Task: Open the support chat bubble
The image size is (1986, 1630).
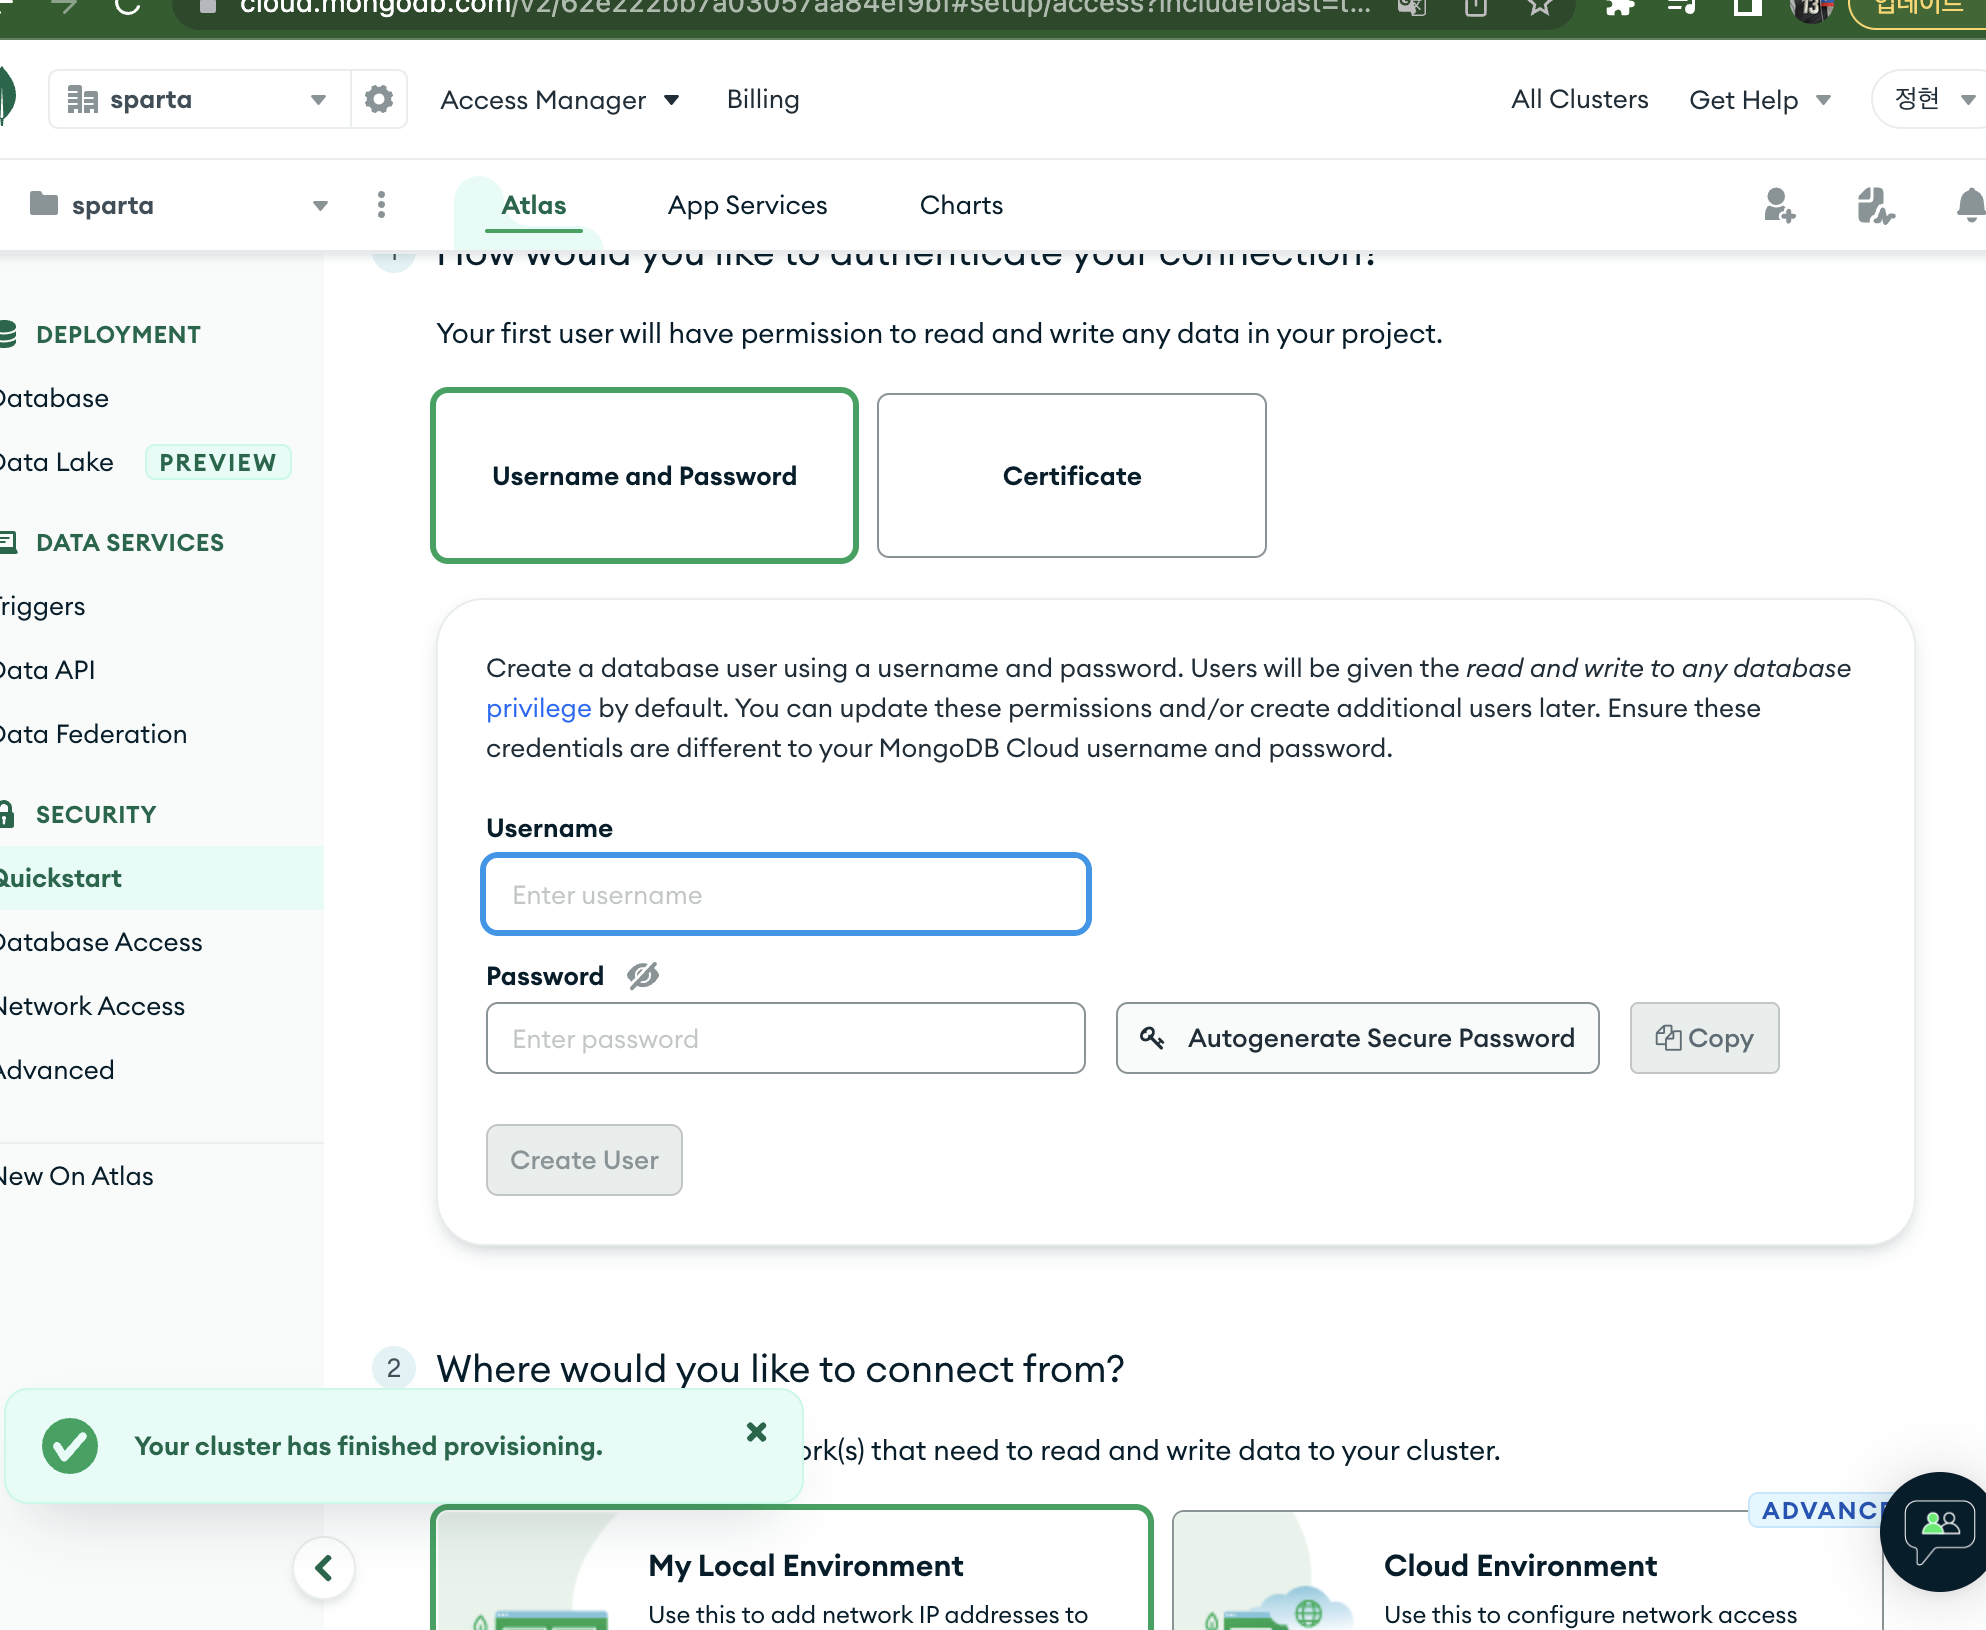Action: (x=1938, y=1531)
